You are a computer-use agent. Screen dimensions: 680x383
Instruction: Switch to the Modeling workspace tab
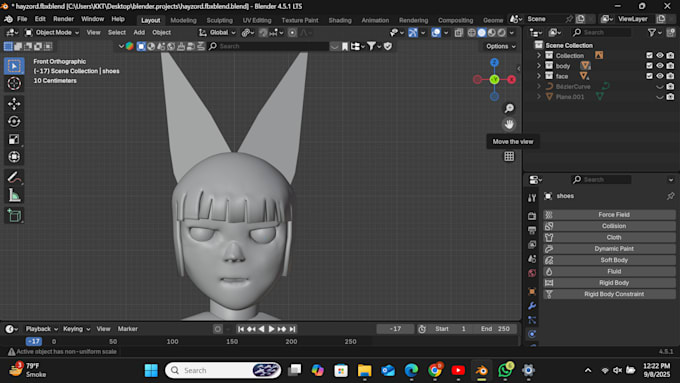(183, 20)
